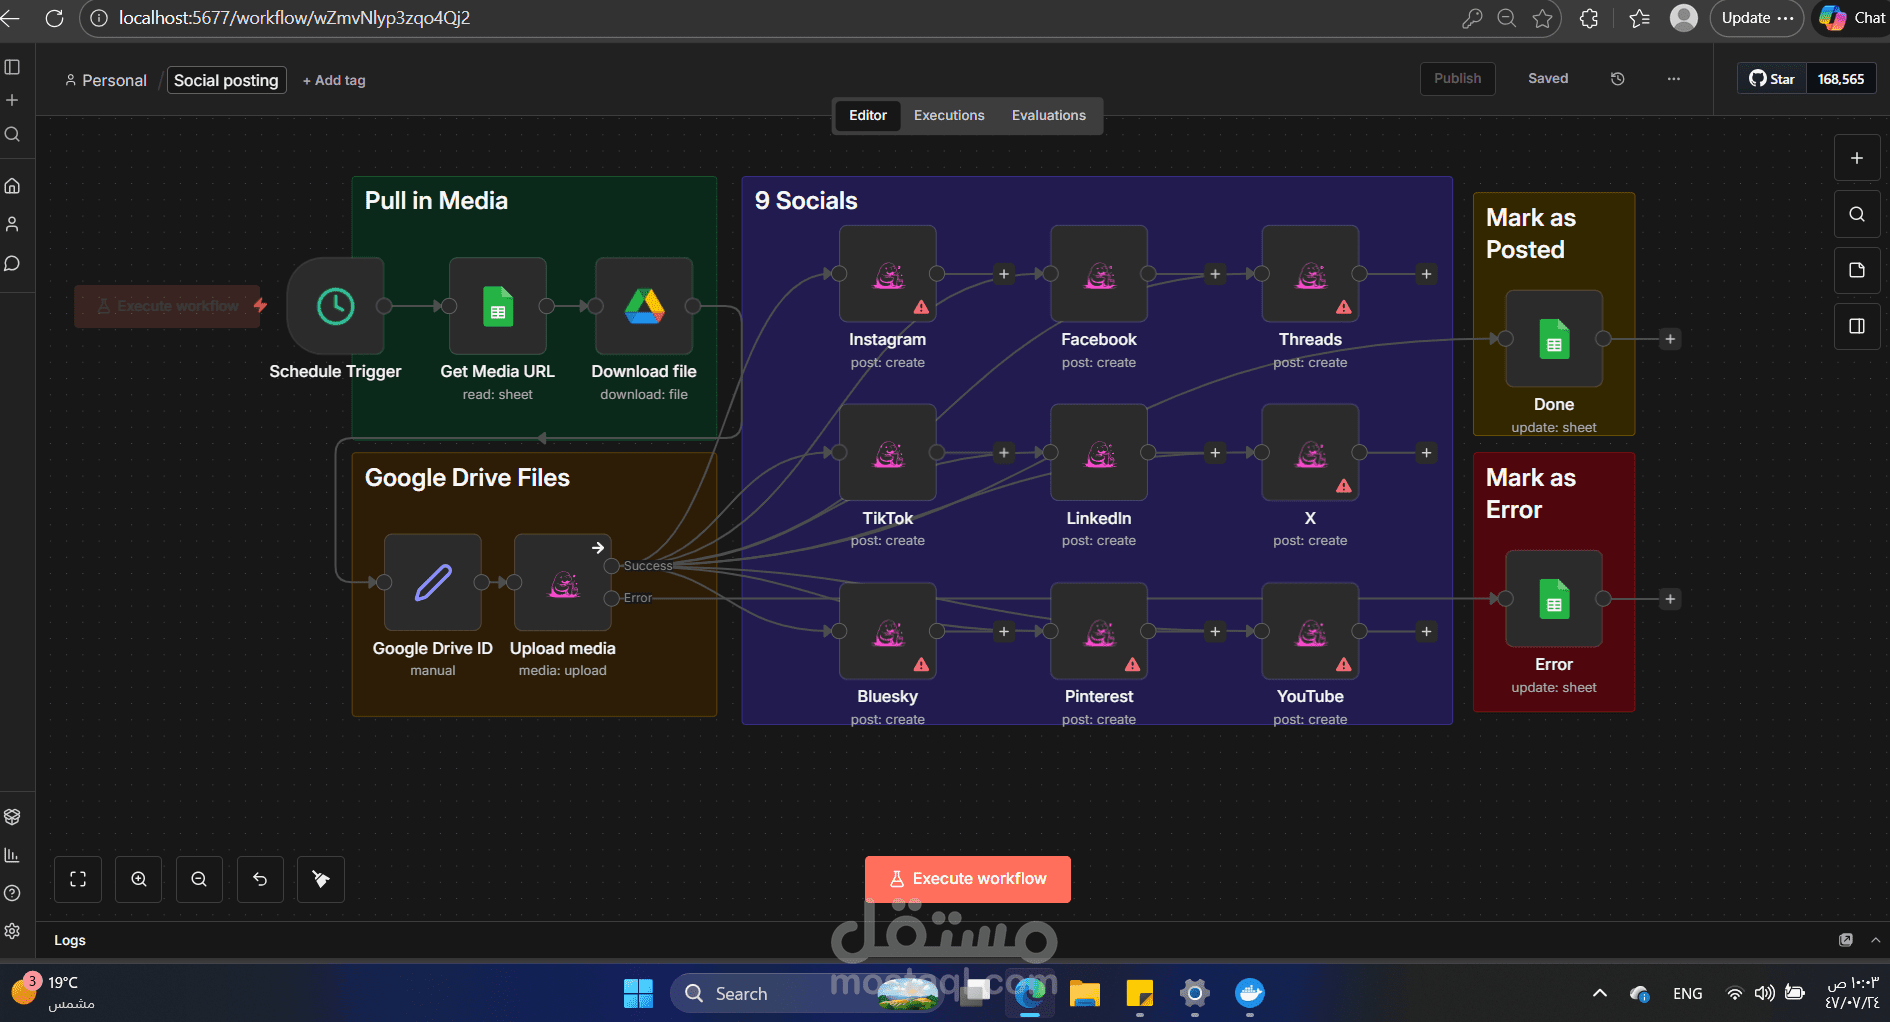Open node search from the right toolbar
The height and width of the screenshot is (1022, 1890).
click(x=1857, y=214)
